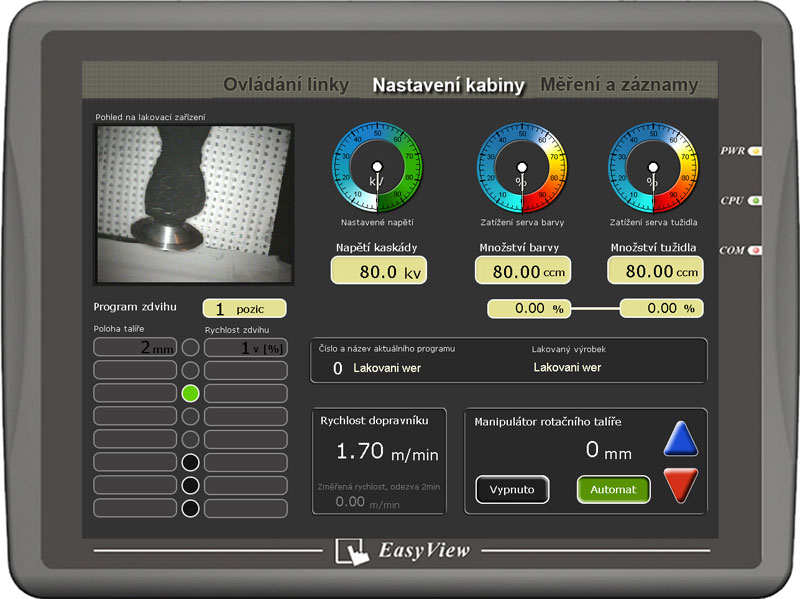Select the green lit position indicator
This screenshot has height=599, width=800.
click(x=190, y=393)
